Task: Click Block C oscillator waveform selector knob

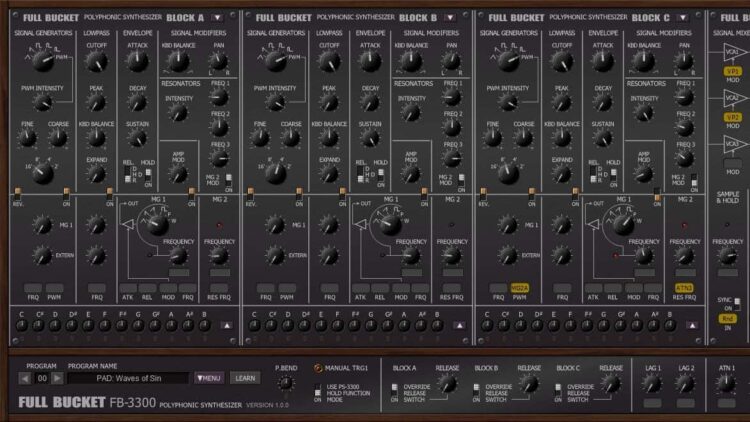Action: coord(508,61)
